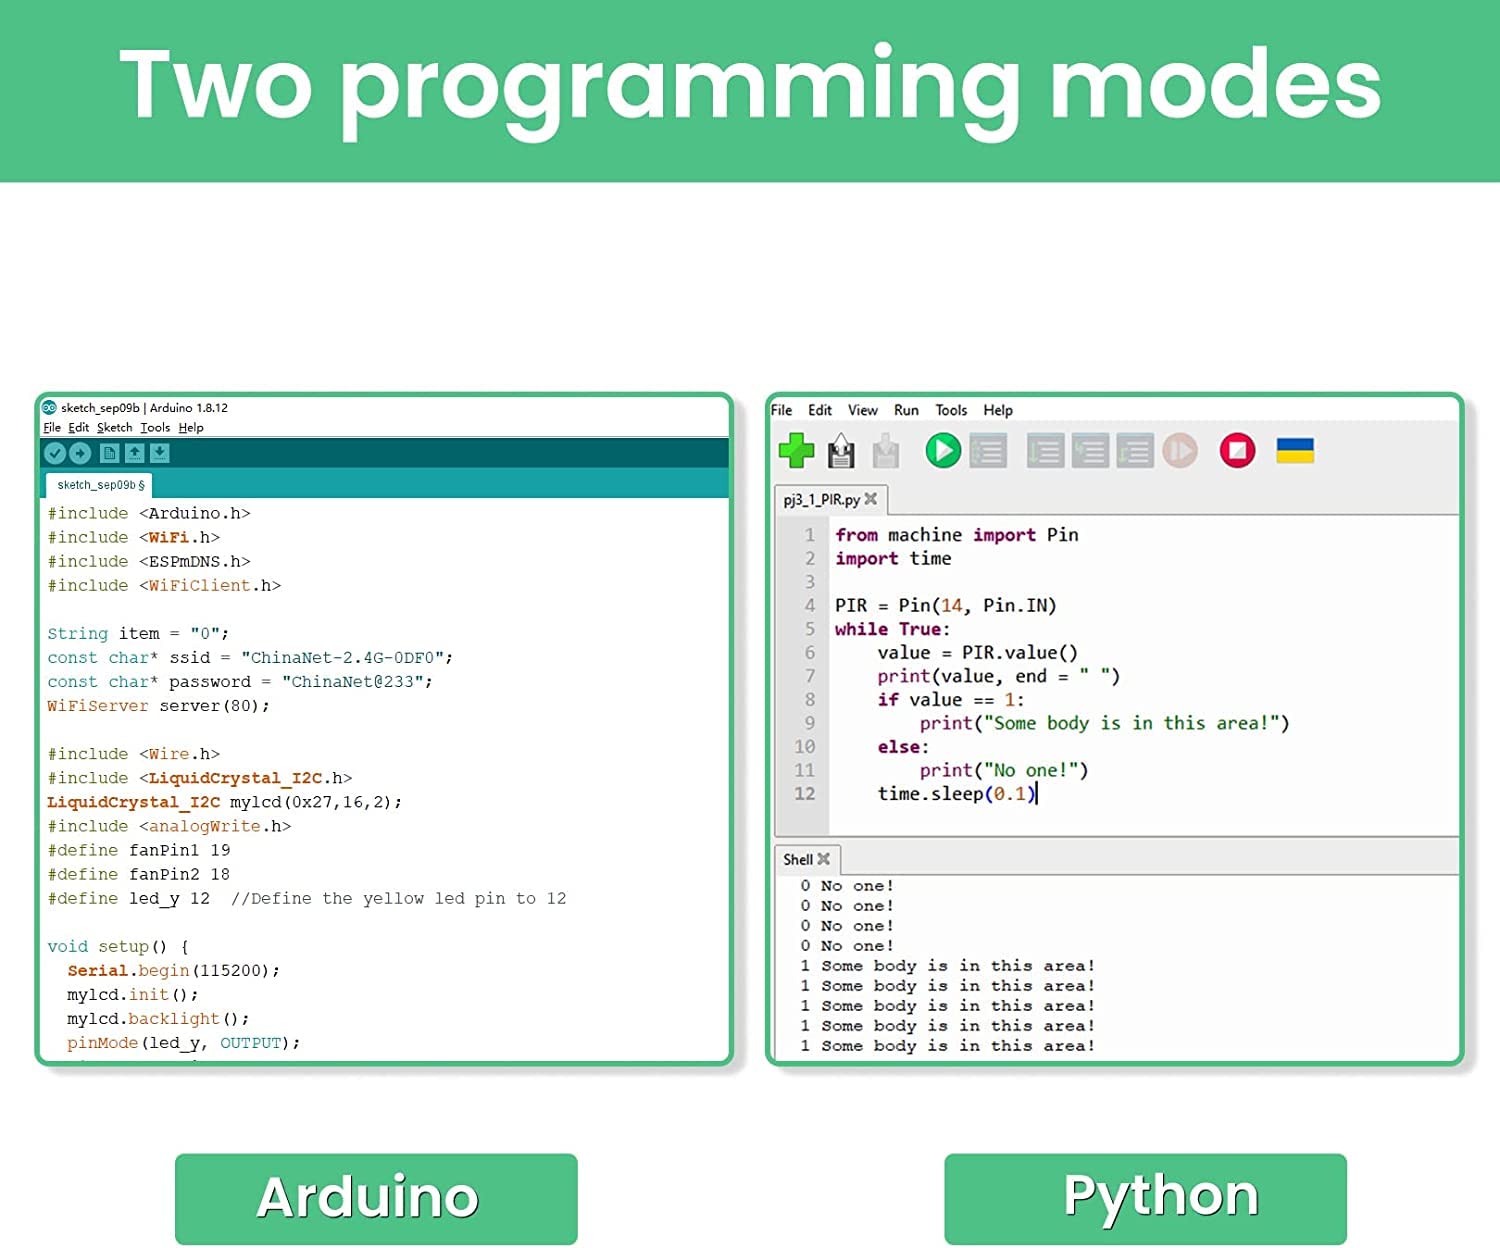Open Arduino's Tools menu

[155, 428]
